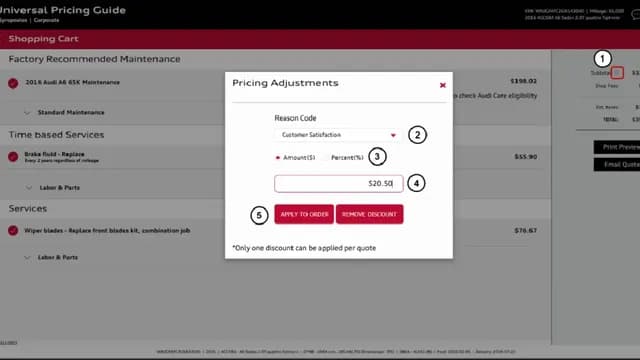The image size is (640, 360).
Task: Click the Time based Services heading
Action: pos(56,135)
